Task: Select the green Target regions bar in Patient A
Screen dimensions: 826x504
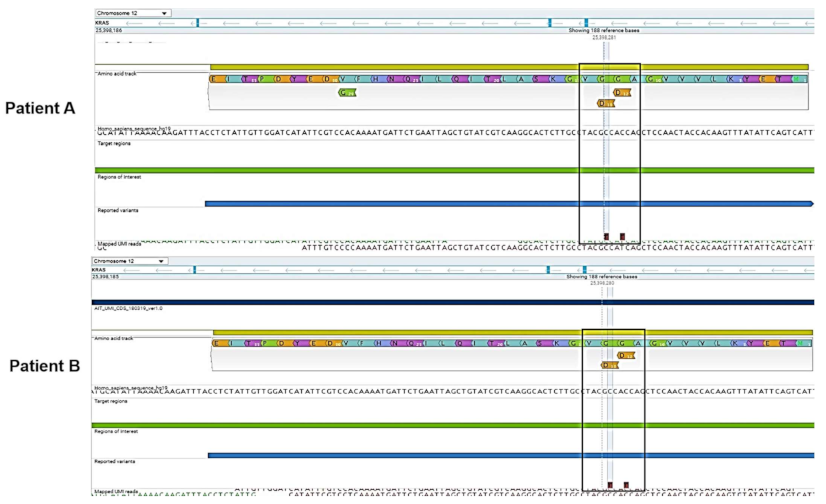Action: coord(452,169)
